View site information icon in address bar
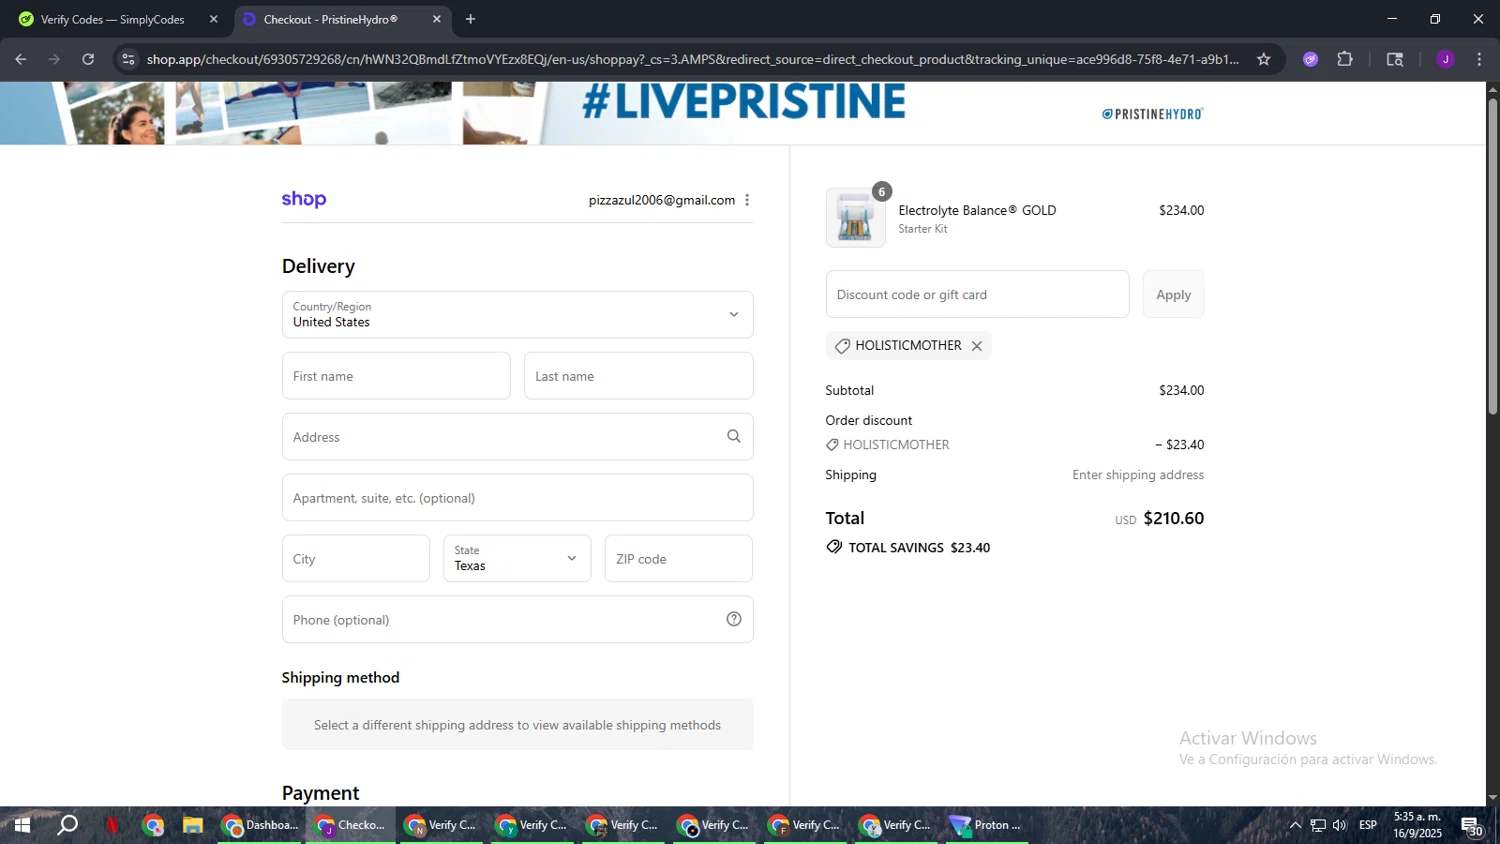The width and height of the screenshot is (1500, 844). [128, 59]
